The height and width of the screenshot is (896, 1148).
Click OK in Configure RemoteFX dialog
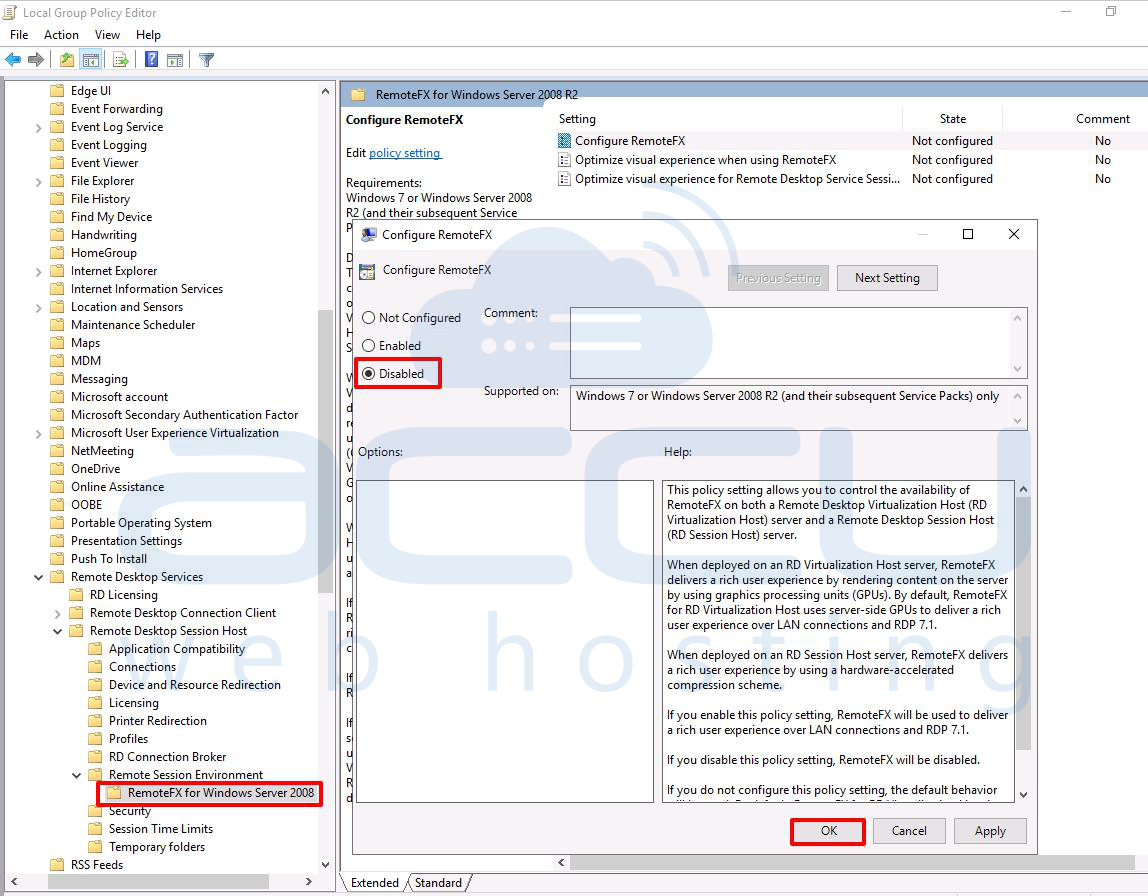point(828,831)
